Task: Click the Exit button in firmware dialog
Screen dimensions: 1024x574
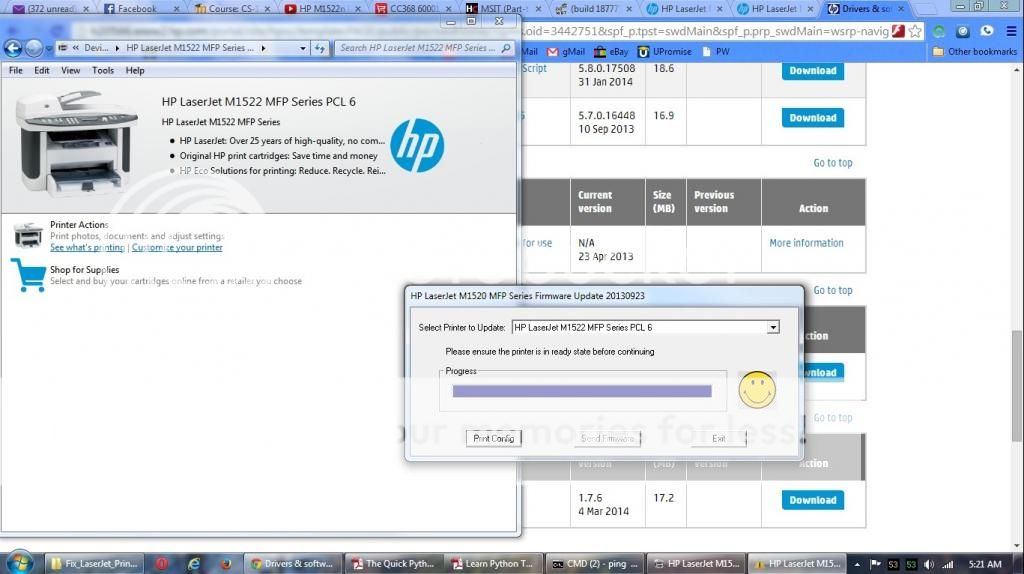Action: pyautogui.click(x=718, y=438)
